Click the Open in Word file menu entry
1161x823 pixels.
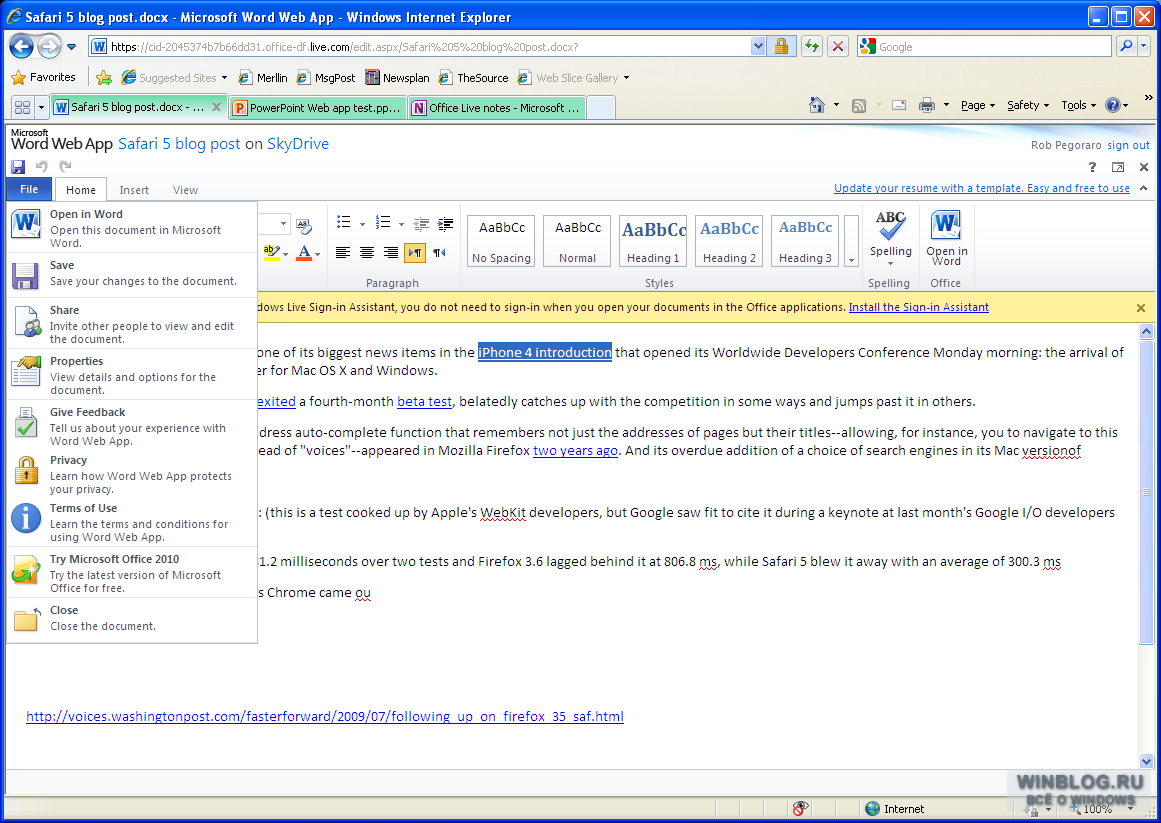(132, 228)
